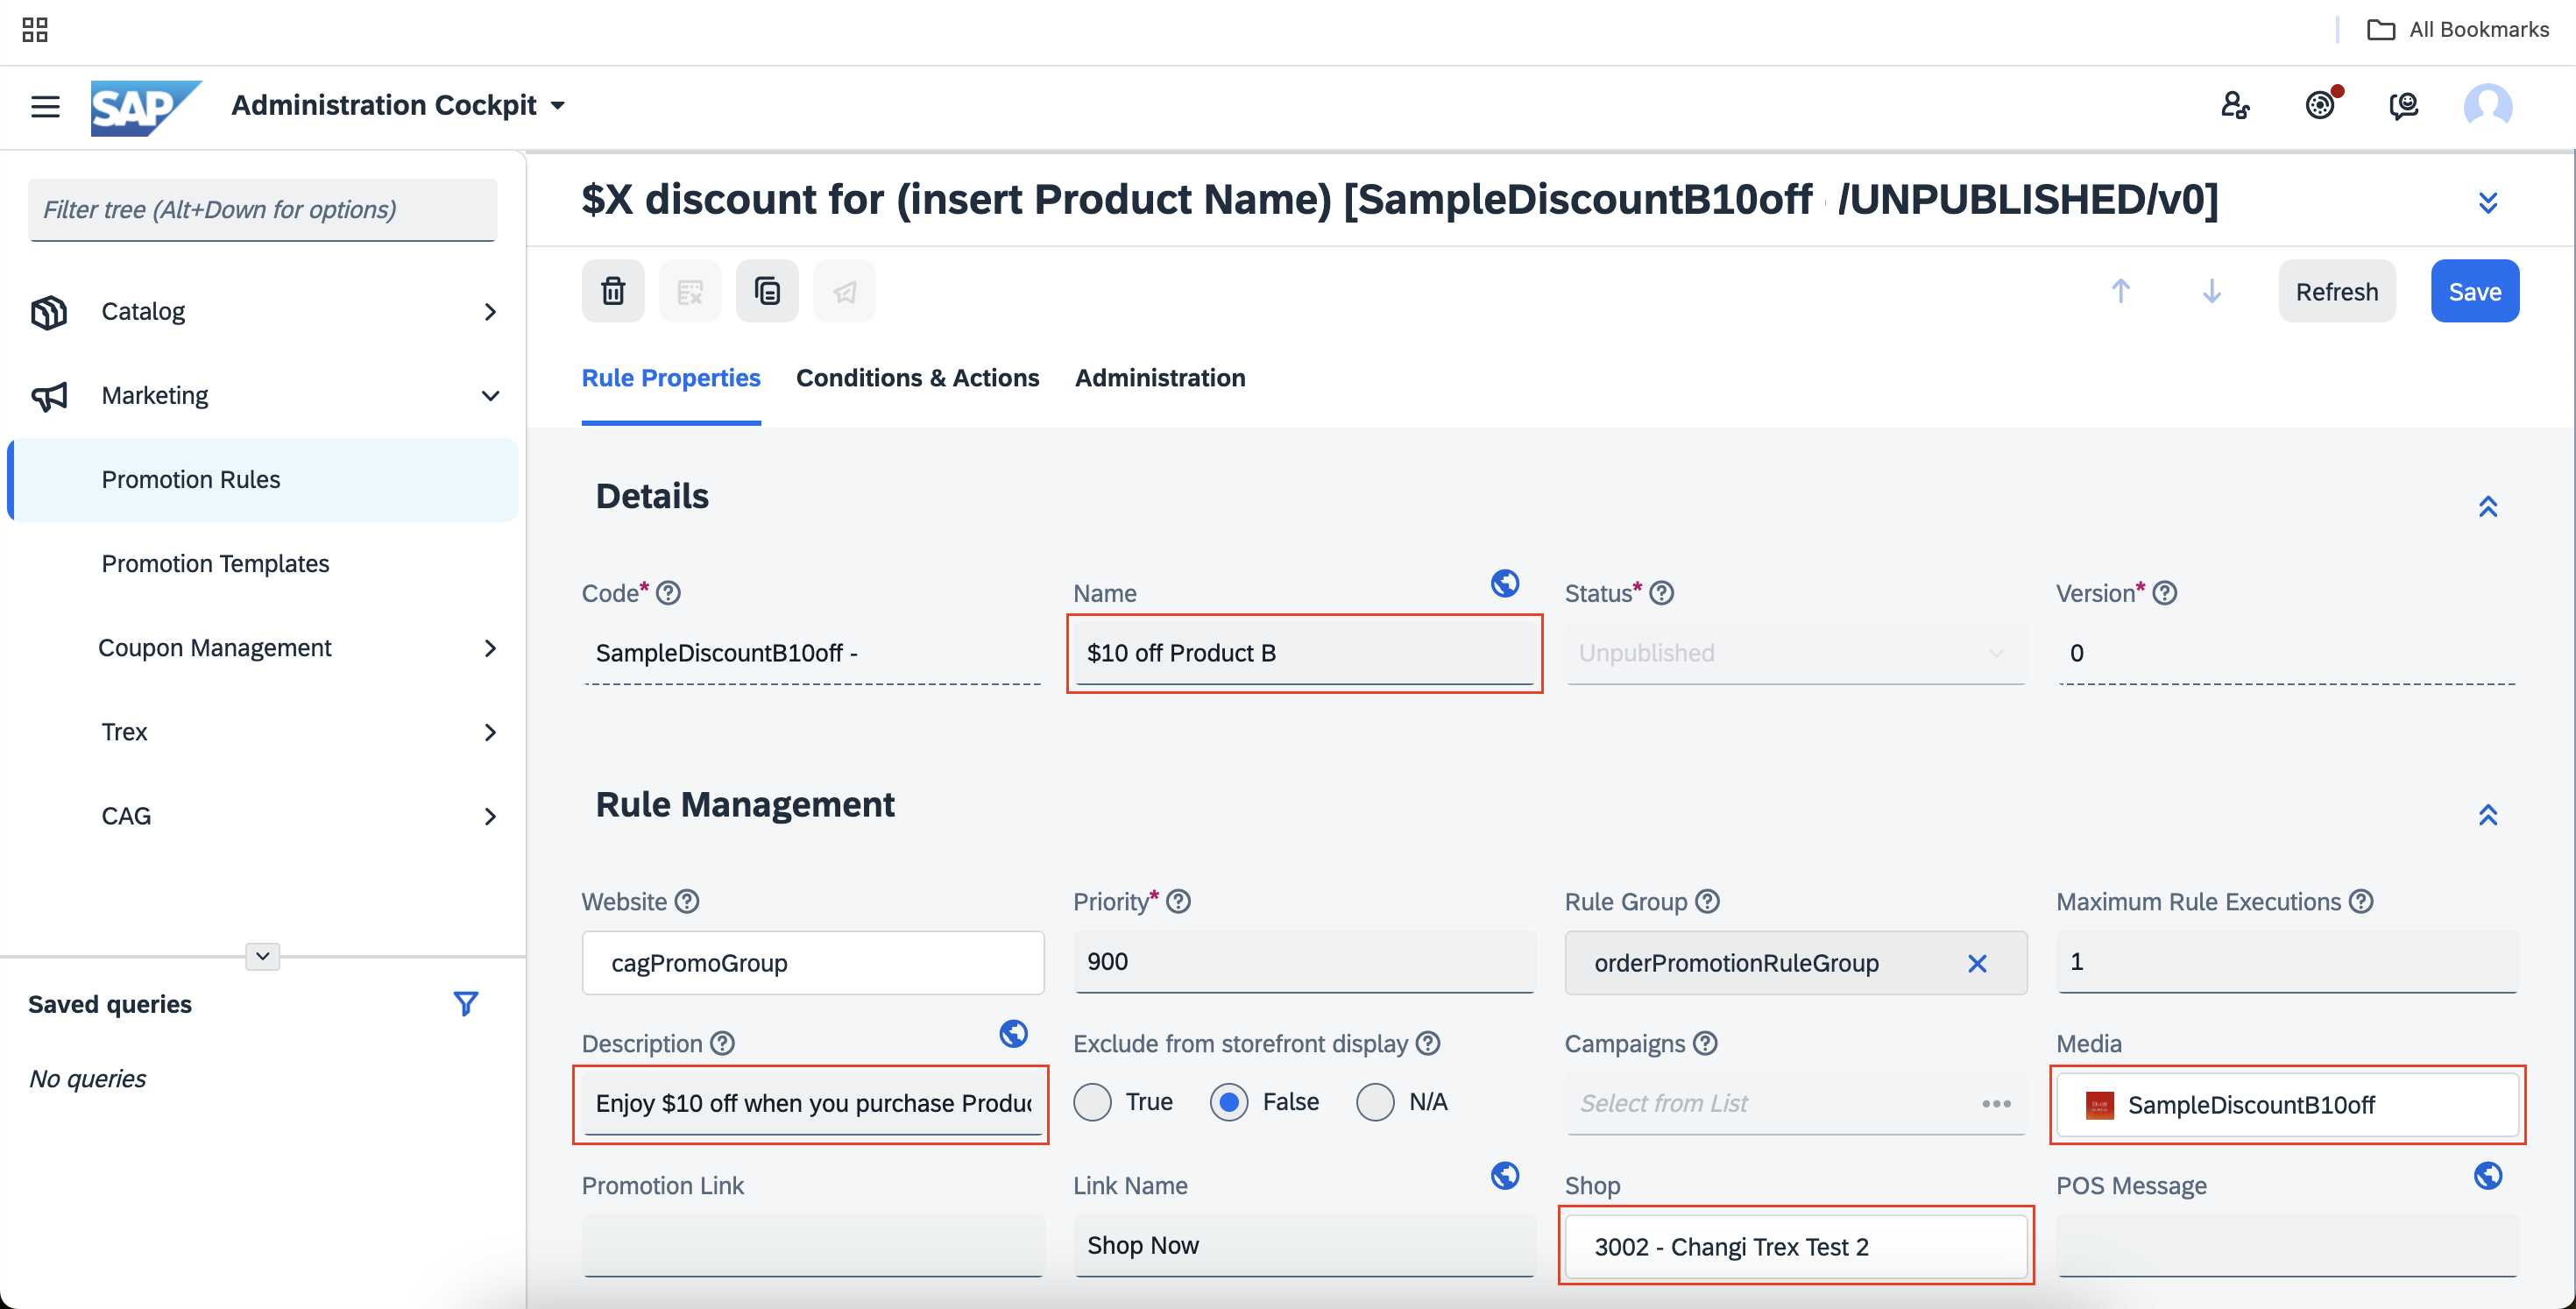
Task: Open the apps grid icon
Action: coord(35,30)
